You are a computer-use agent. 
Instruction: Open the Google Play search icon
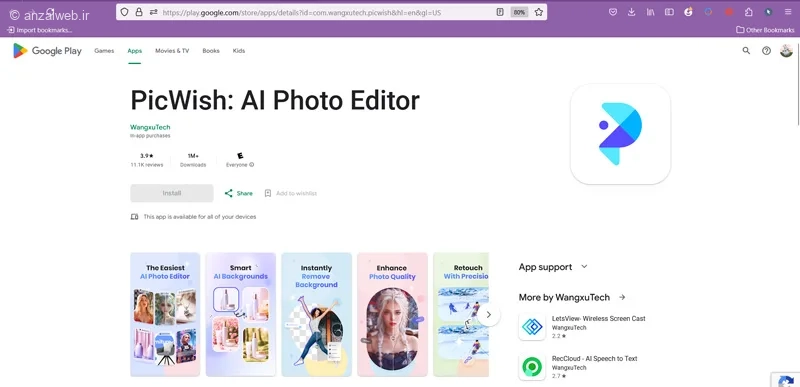746,50
